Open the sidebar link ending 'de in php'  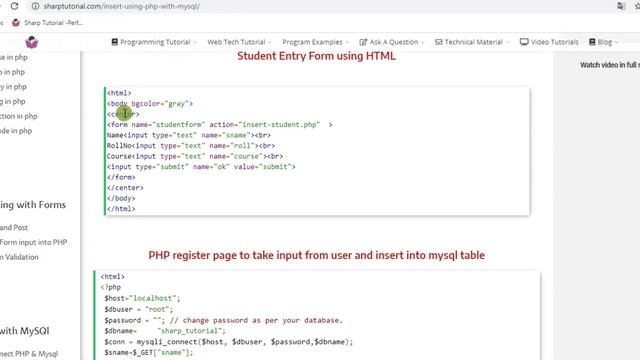(16, 131)
